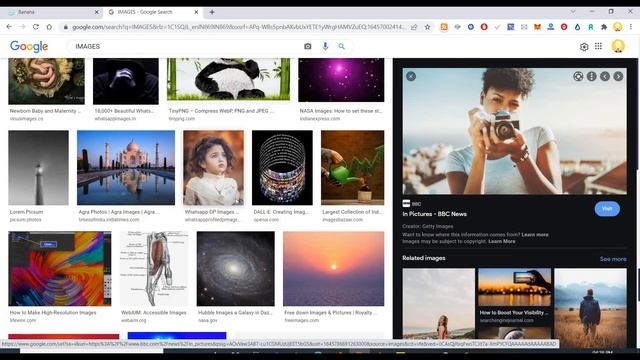Share this page from the address bar
640x360 pixels.
point(414,27)
